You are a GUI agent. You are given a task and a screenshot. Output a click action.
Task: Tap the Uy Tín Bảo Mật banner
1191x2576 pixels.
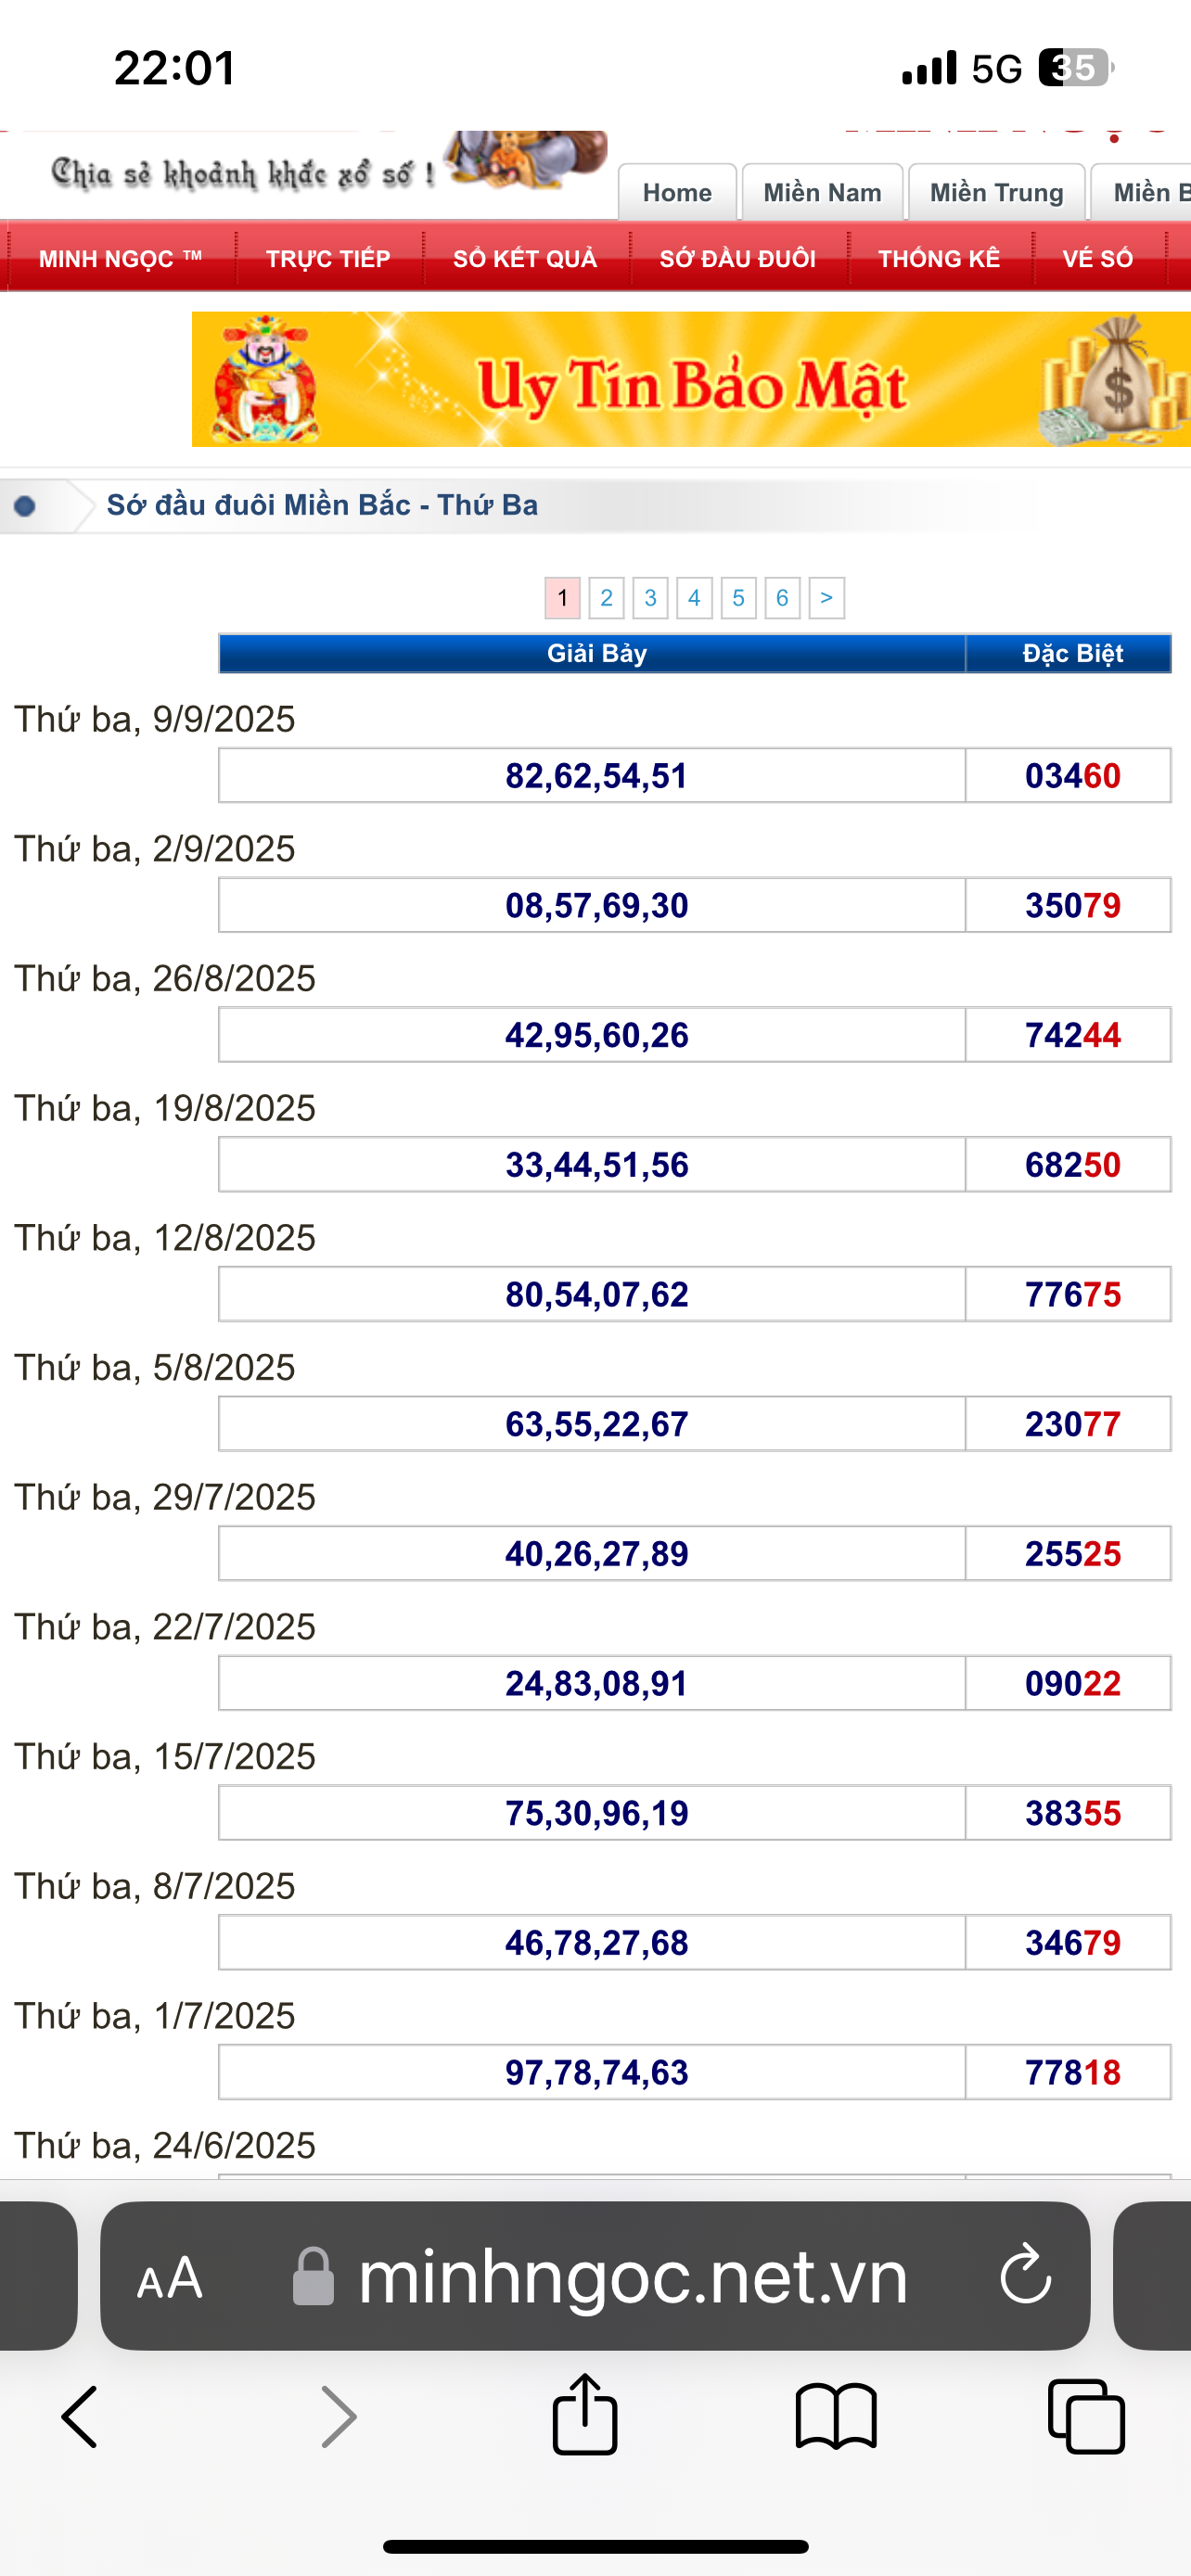pyautogui.click(x=690, y=380)
